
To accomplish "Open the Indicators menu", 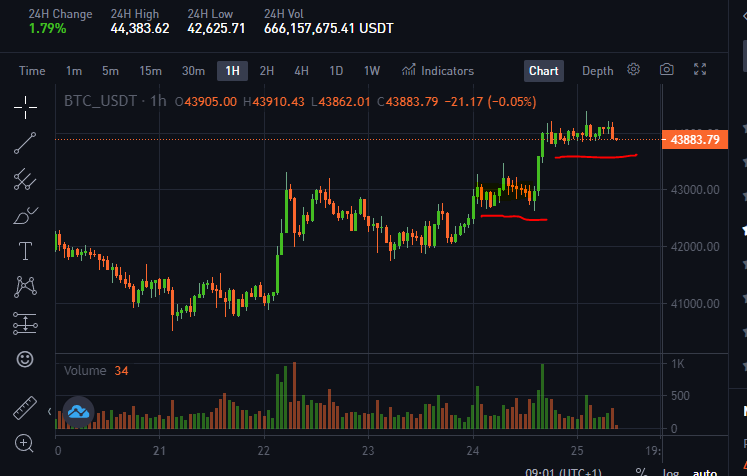I will [437, 71].
